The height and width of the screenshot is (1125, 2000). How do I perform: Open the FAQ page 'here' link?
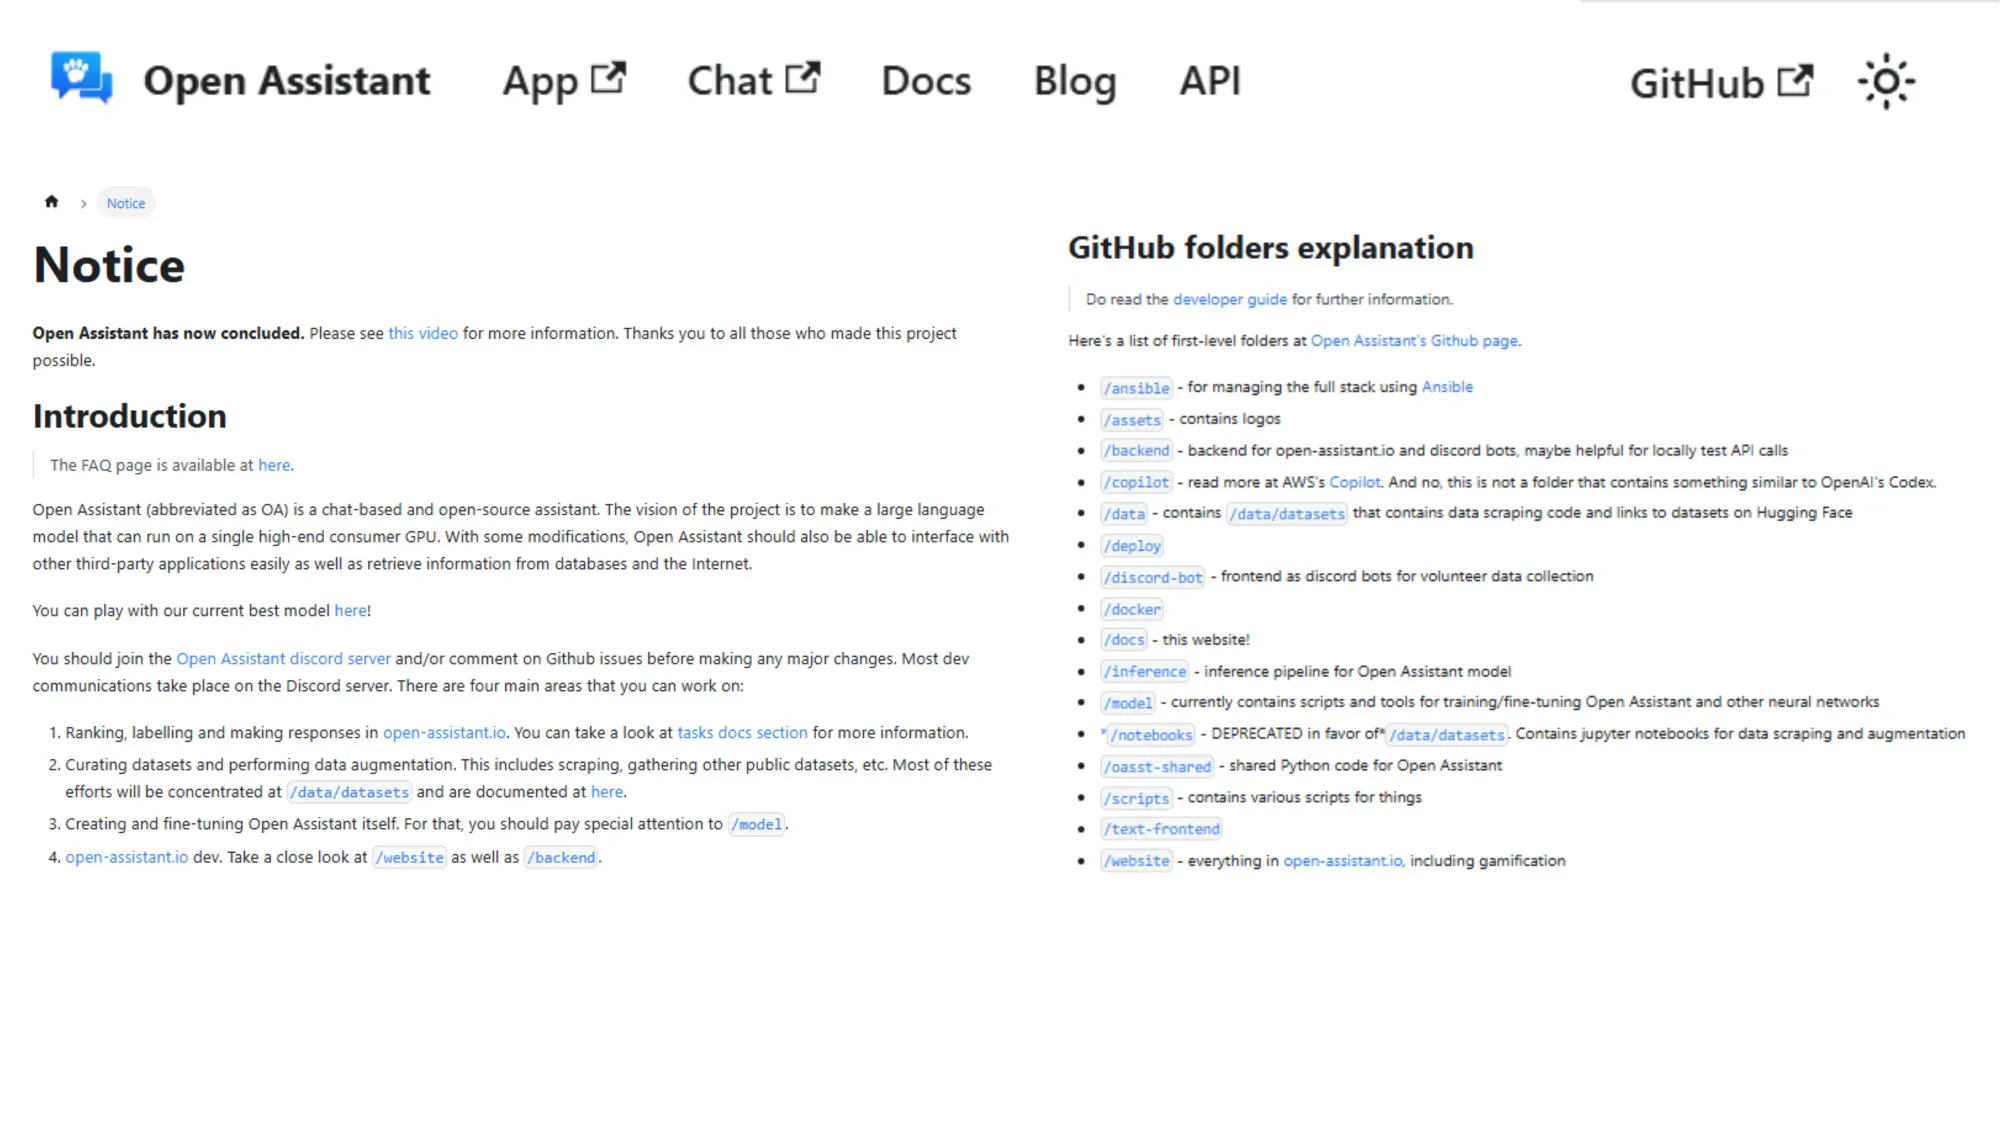tap(274, 465)
